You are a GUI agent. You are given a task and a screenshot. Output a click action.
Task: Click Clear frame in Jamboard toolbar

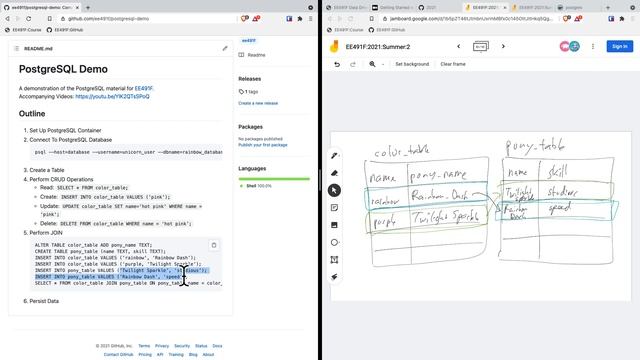point(453,64)
